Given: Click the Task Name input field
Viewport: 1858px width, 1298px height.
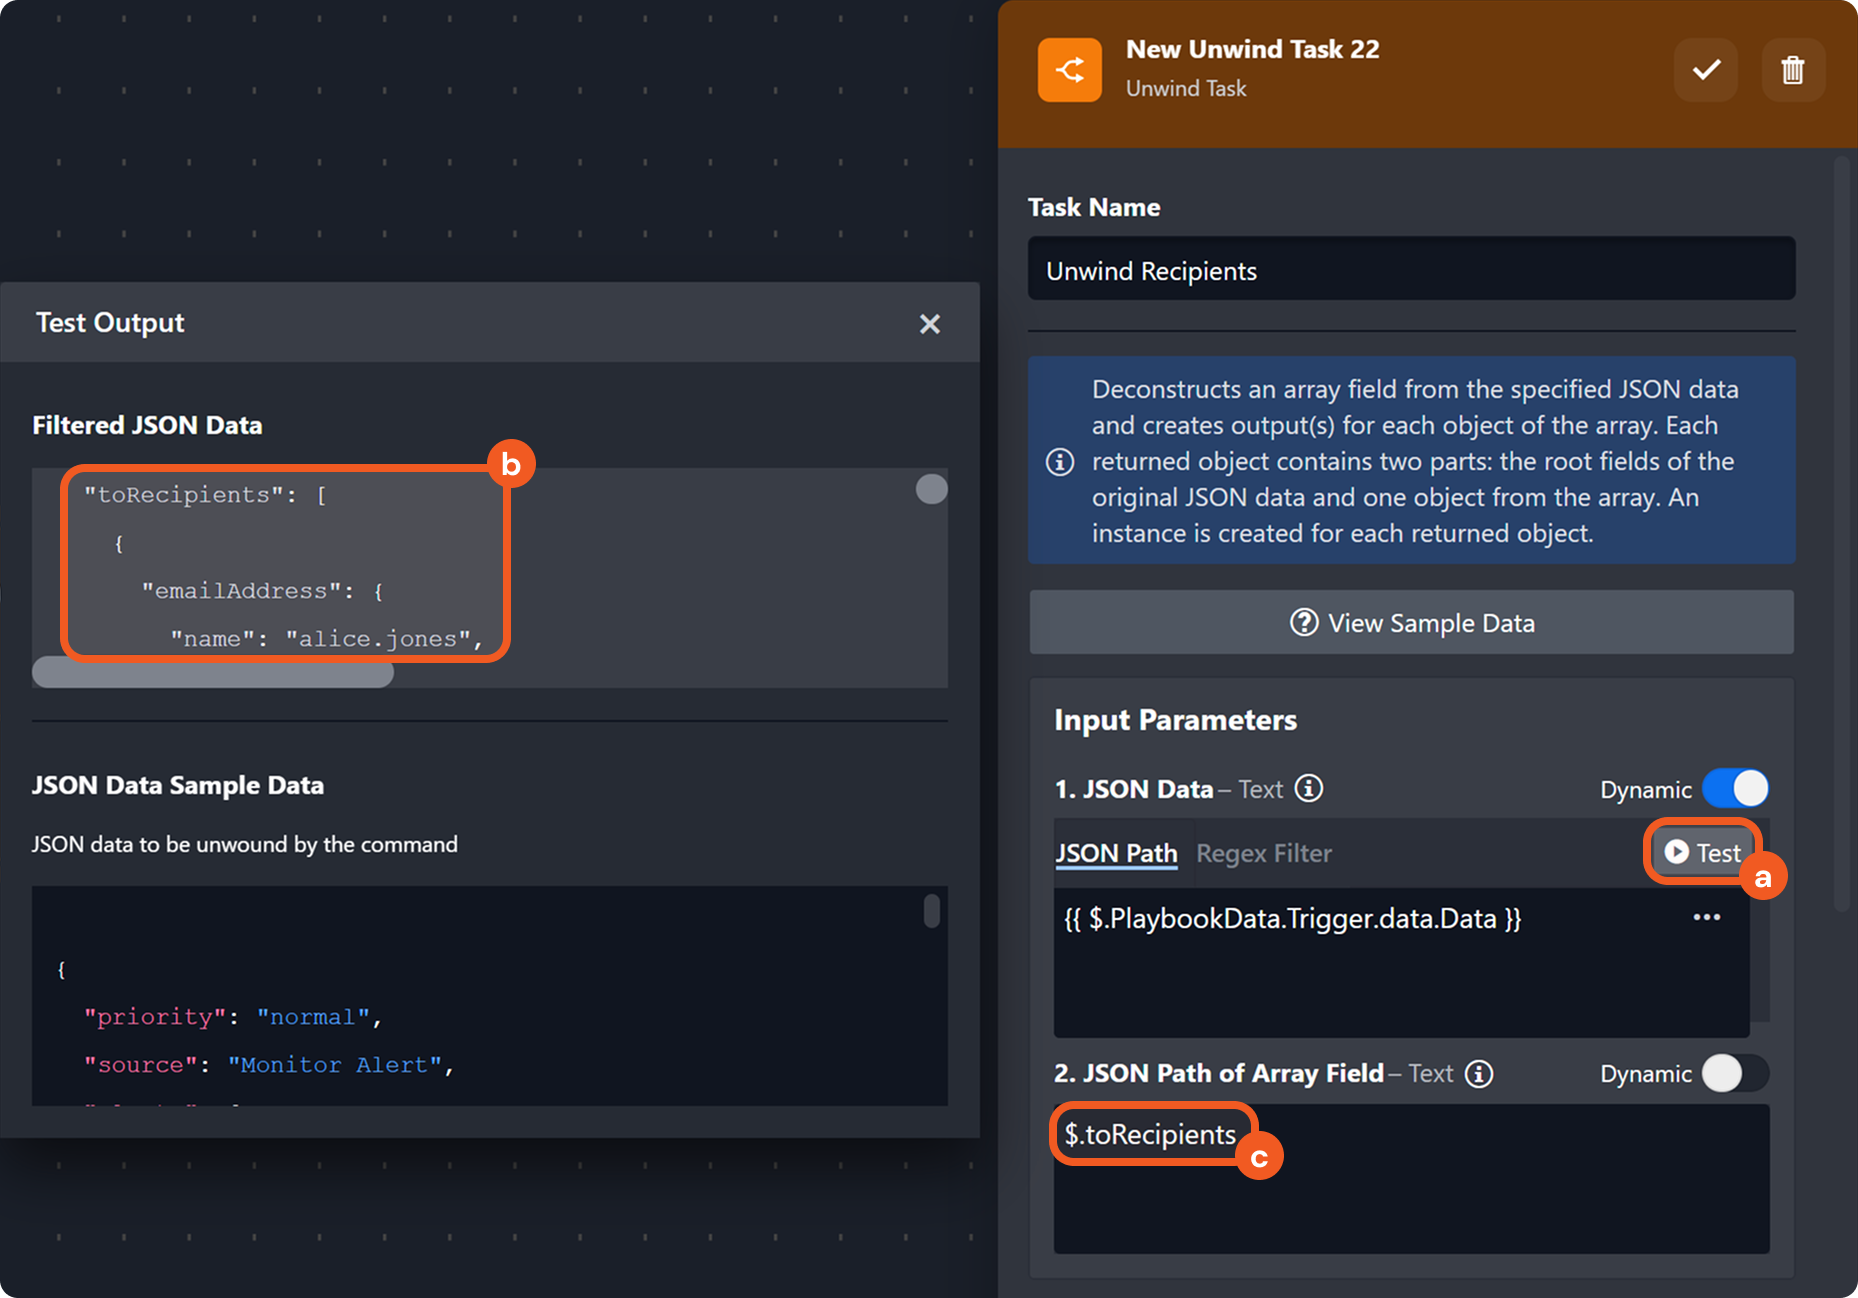Looking at the screenshot, I should click(1411, 270).
